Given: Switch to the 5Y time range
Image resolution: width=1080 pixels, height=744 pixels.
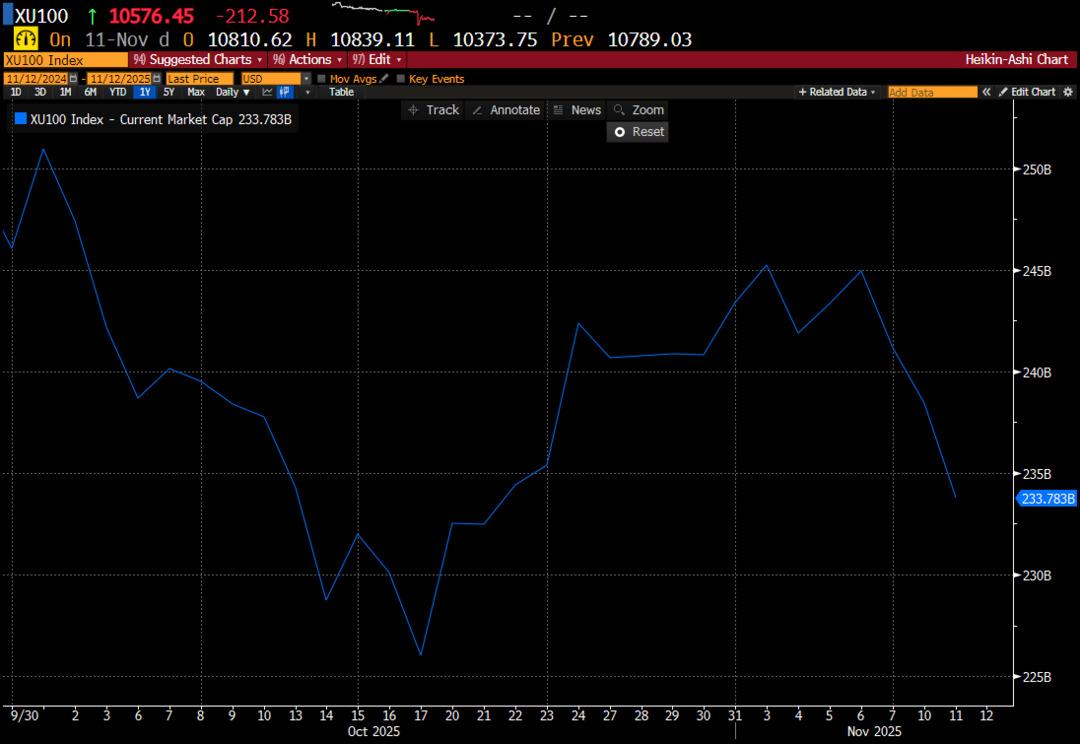Looking at the screenshot, I should pyautogui.click(x=168, y=92).
